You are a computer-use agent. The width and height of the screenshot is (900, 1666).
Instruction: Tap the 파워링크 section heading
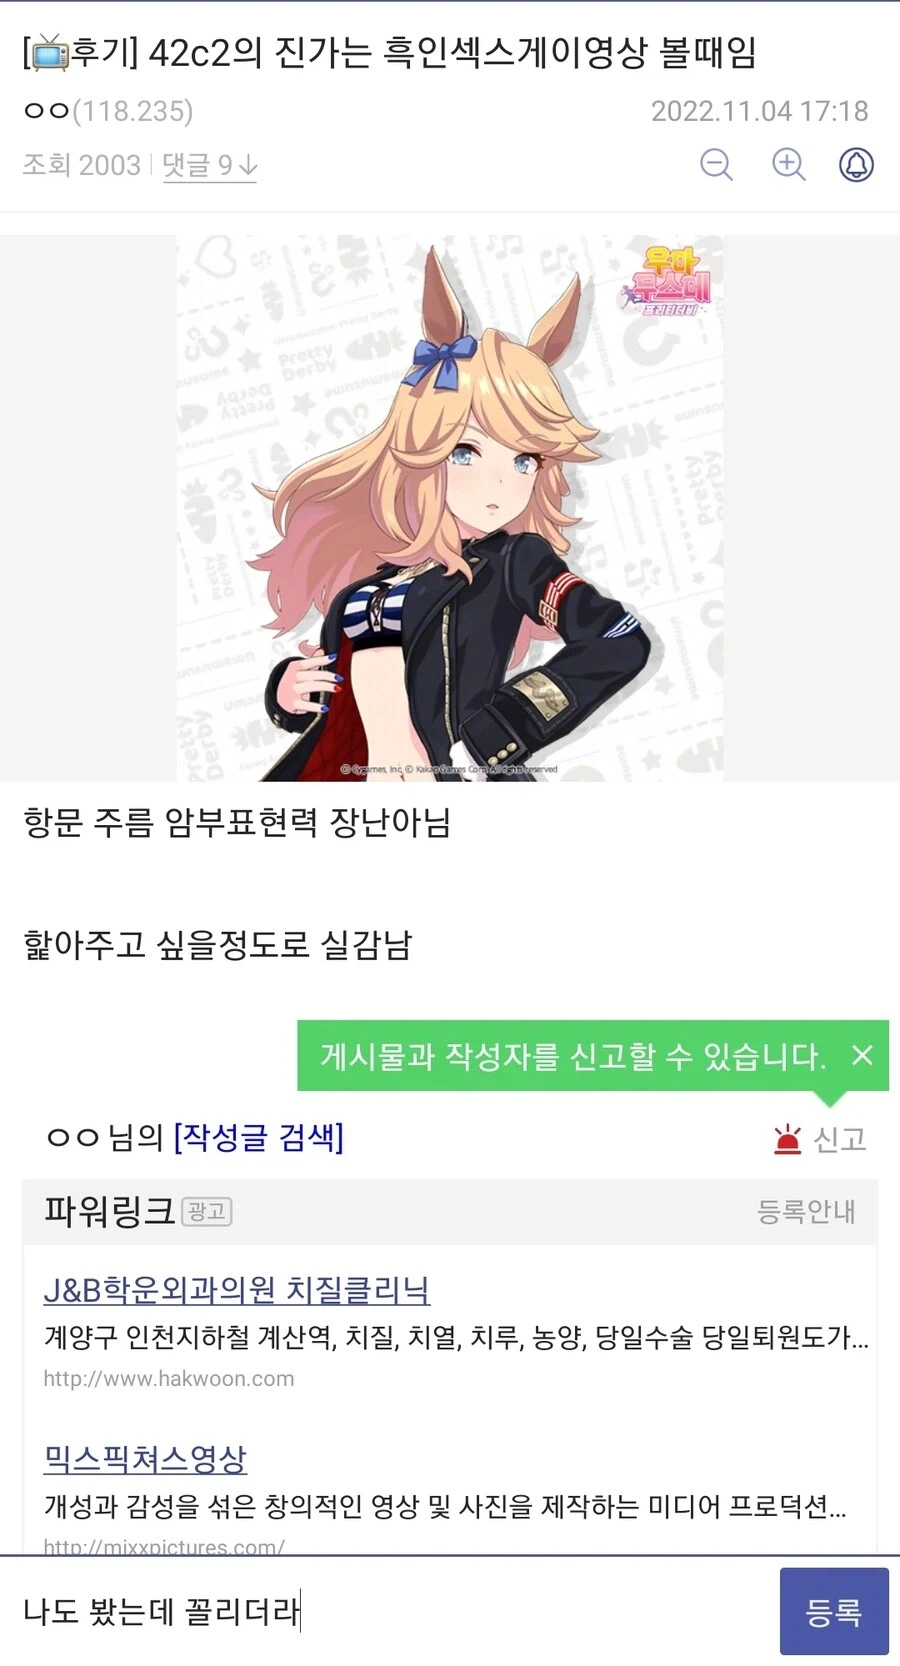click(x=110, y=1211)
